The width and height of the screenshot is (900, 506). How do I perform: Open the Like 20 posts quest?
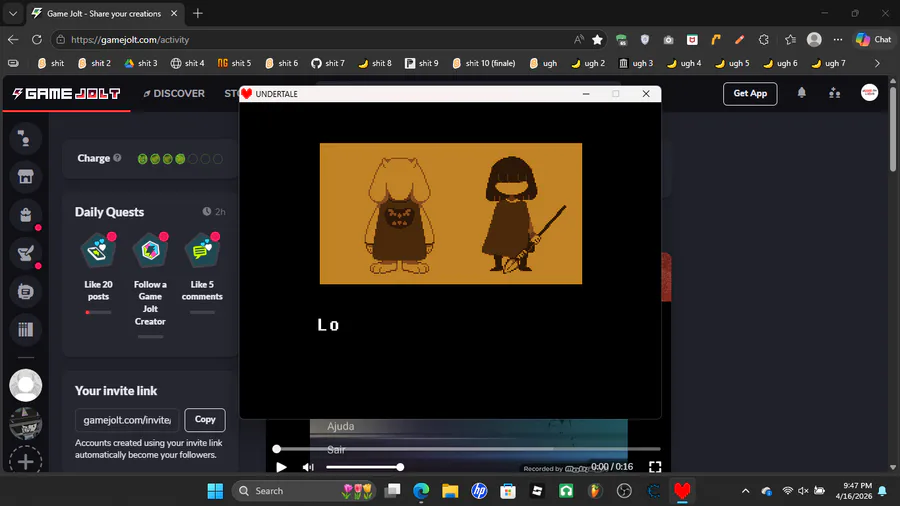coord(98,273)
